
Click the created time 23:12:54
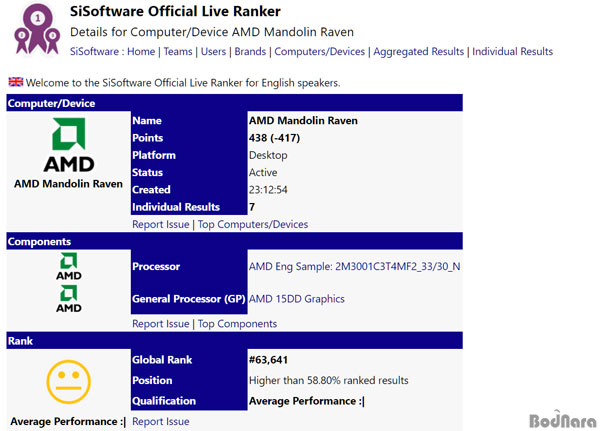click(268, 190)
